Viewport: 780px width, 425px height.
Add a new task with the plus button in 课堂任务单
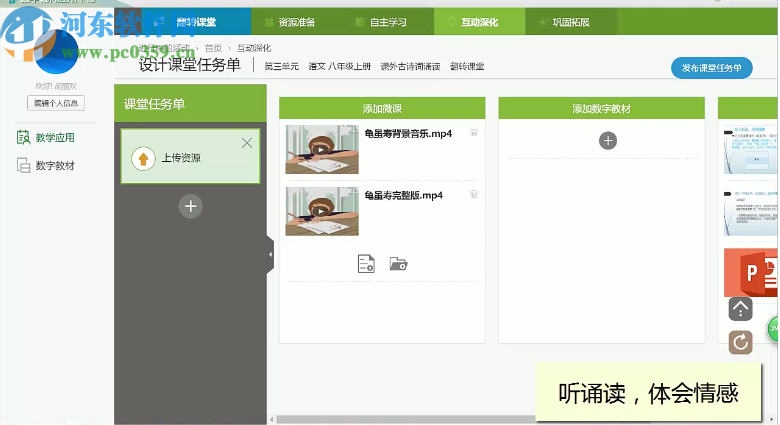191,206
